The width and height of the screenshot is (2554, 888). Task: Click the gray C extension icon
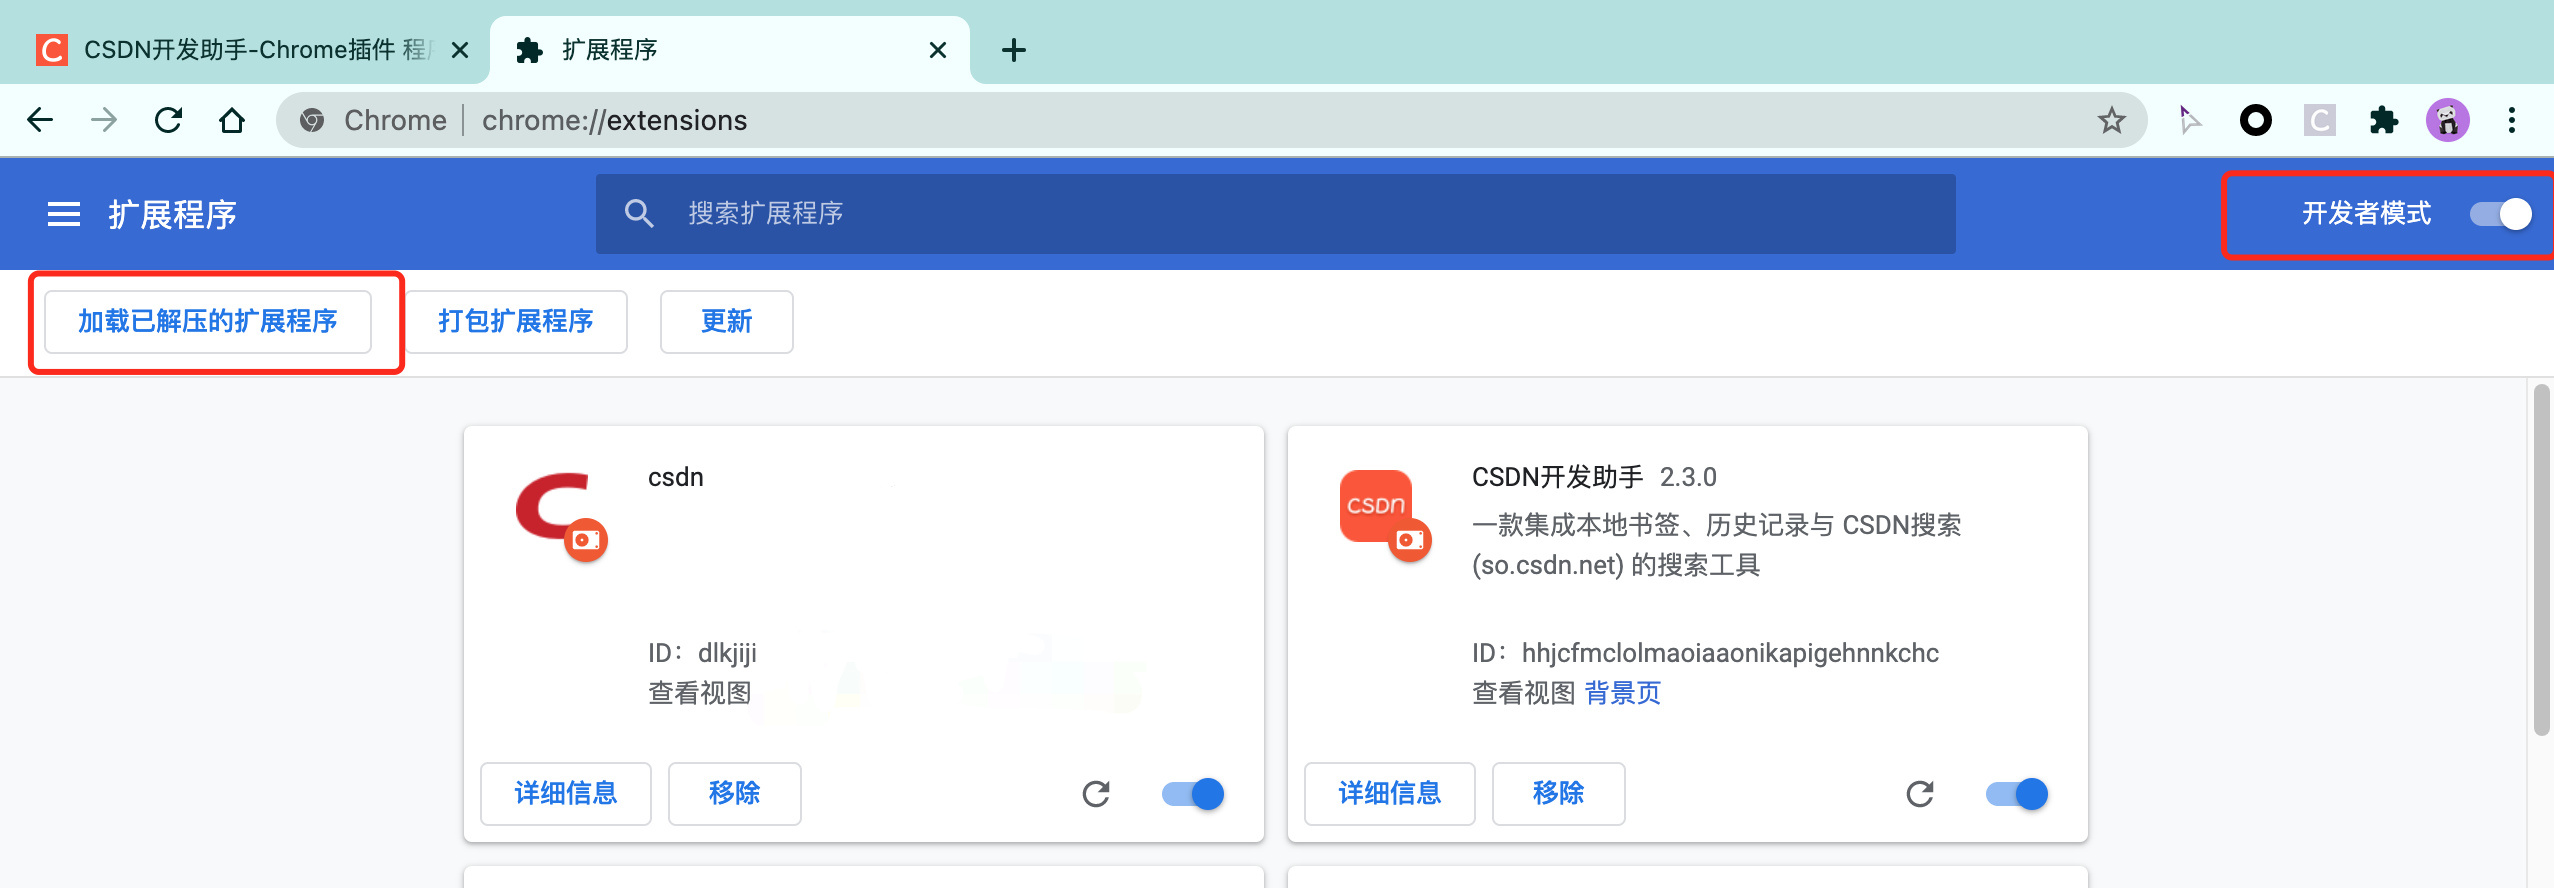click(2319, 120)
